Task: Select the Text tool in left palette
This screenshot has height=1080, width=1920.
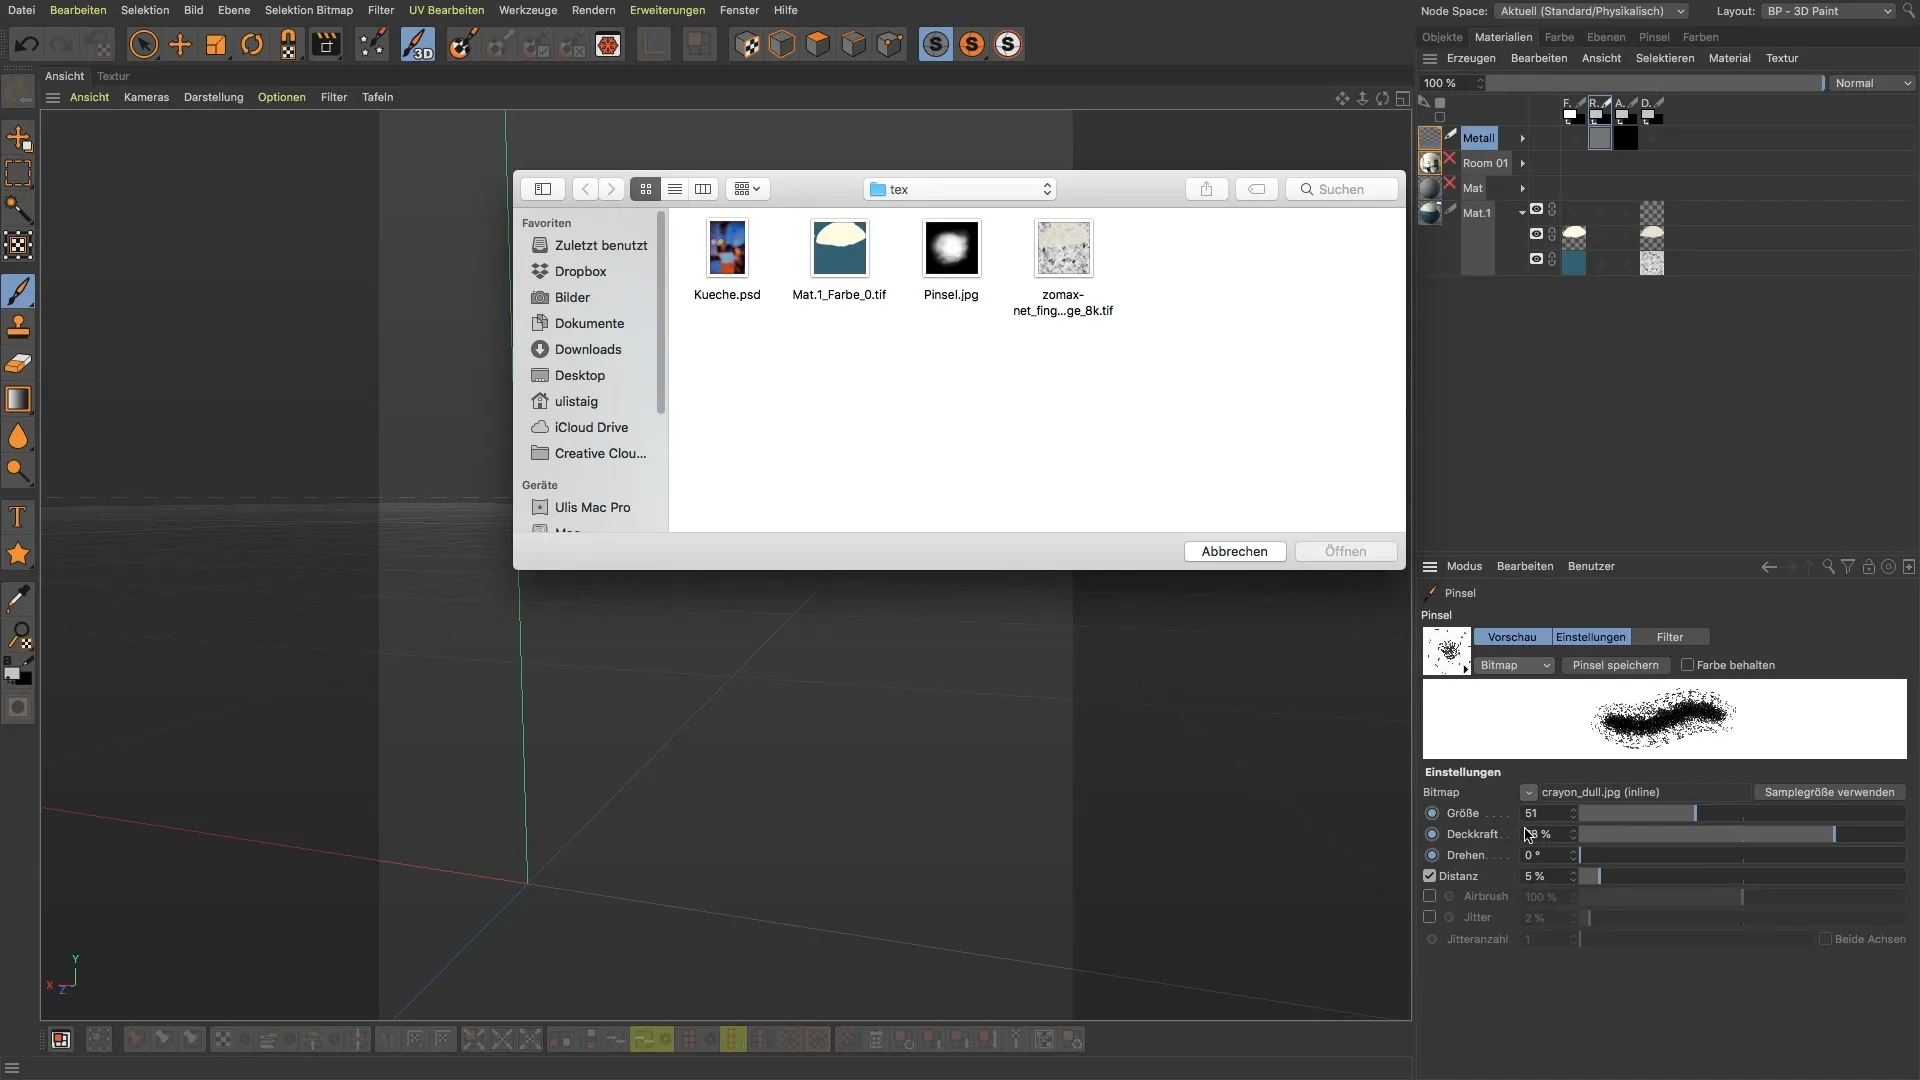Action: (18, 517)
